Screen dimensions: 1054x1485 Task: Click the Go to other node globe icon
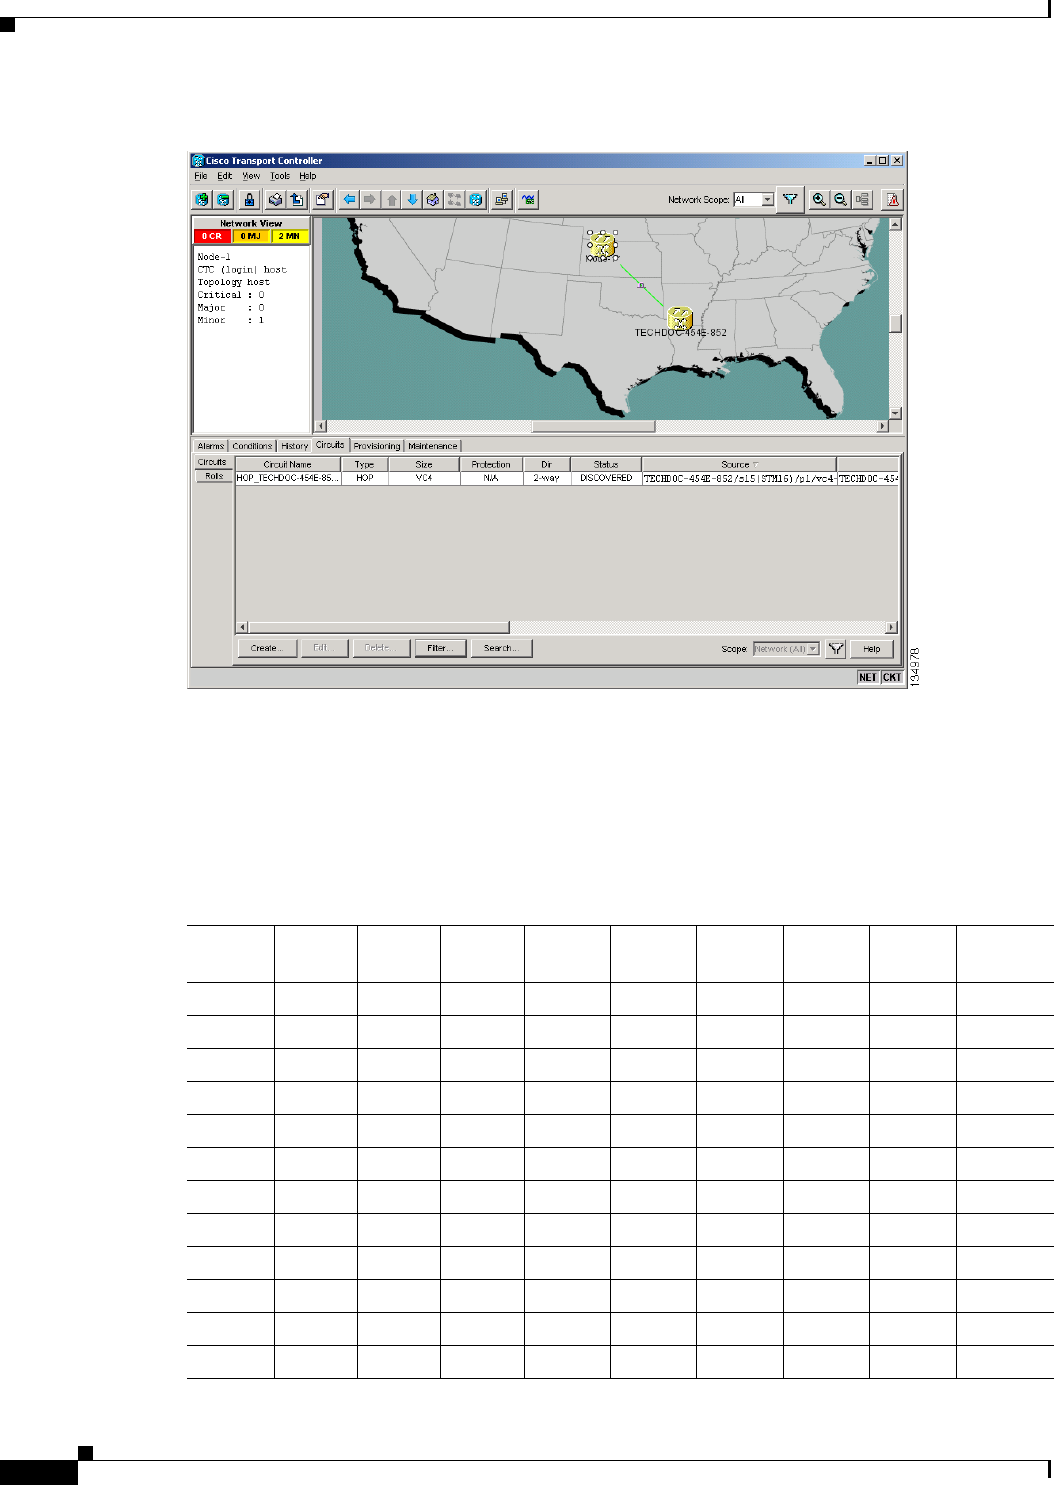click(x=476, y=200)
